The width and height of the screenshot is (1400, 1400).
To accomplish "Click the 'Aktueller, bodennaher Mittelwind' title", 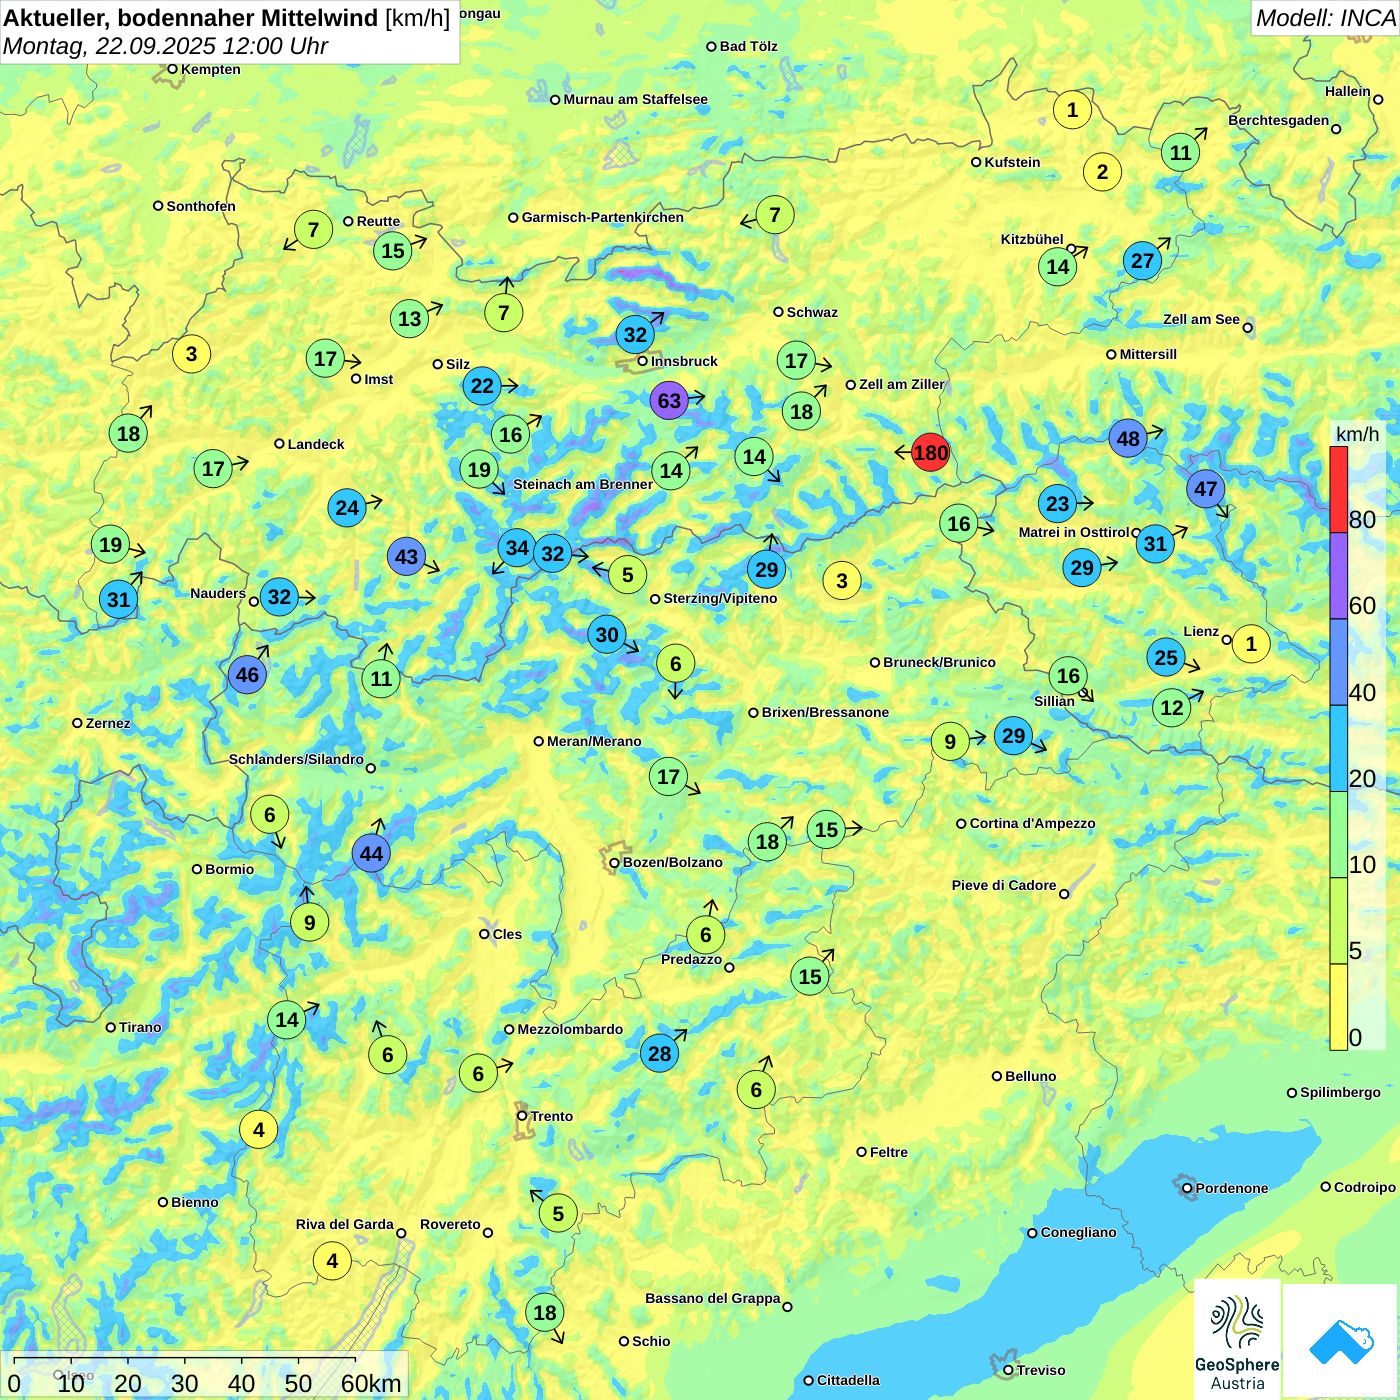I will (x=191, y=17).
